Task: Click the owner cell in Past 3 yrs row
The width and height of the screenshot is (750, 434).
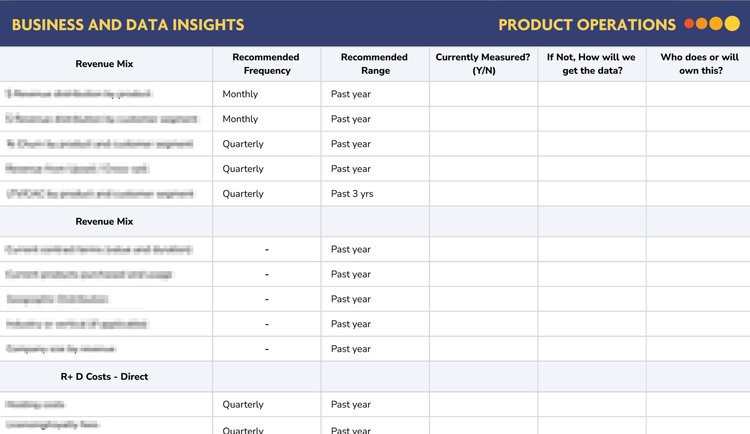Action: pyautogui.click(x=698, y=194)
